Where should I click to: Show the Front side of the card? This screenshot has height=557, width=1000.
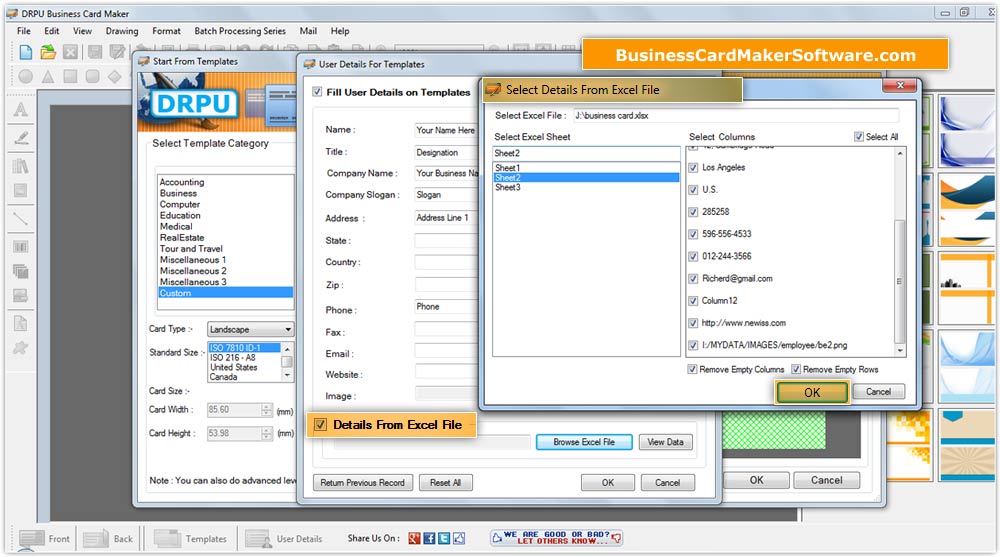pos(43,538)
